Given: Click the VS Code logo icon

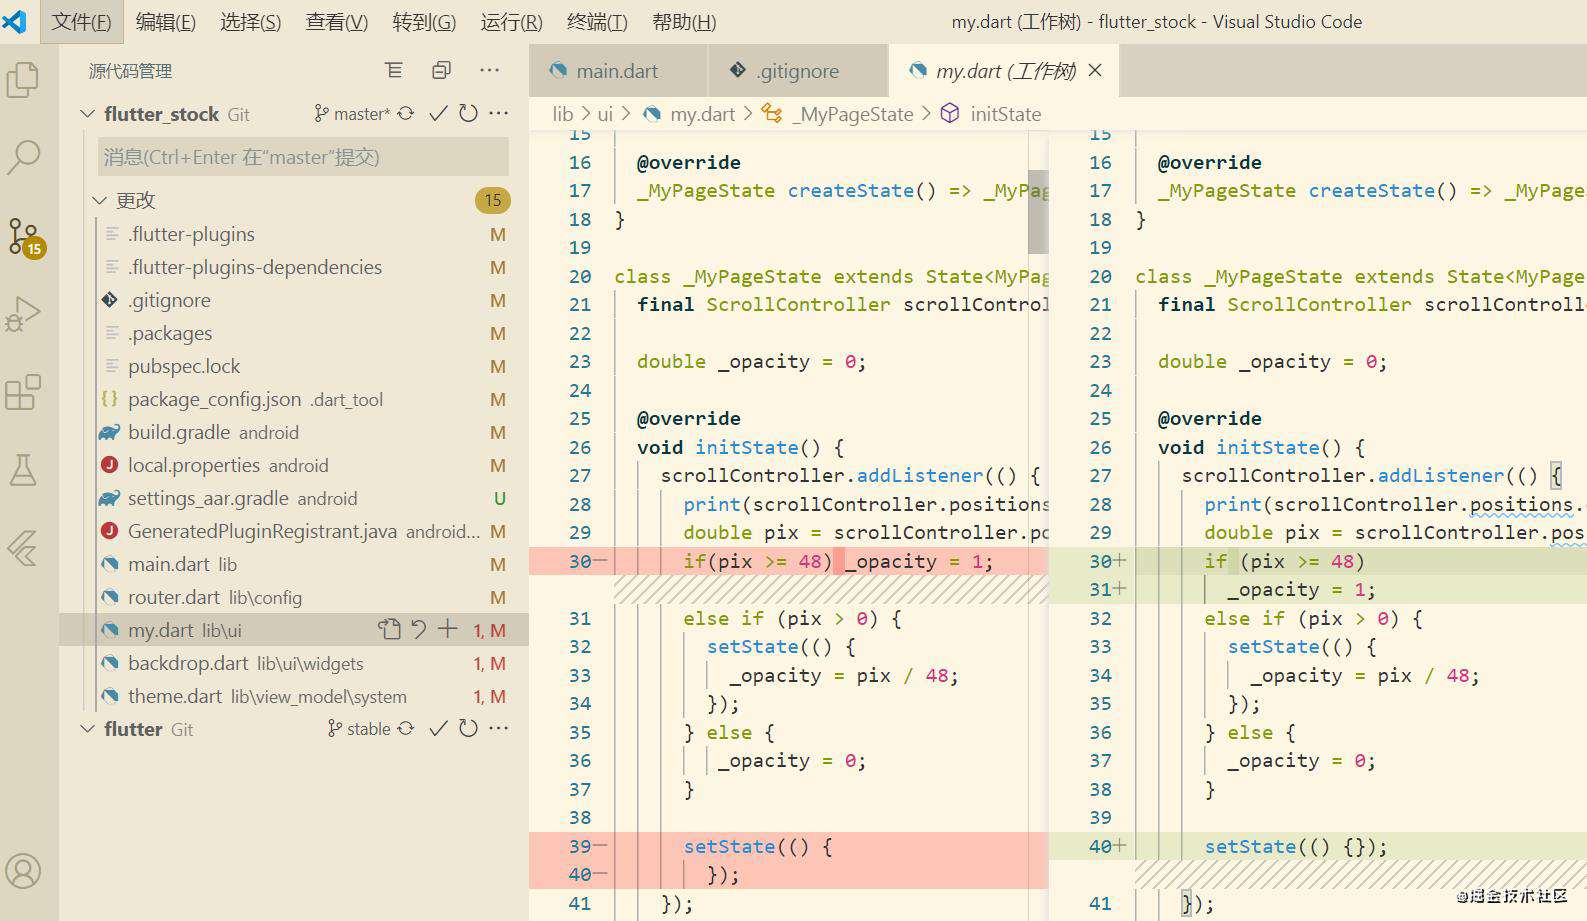Looking at the screenshot, I should coord(15,21).
